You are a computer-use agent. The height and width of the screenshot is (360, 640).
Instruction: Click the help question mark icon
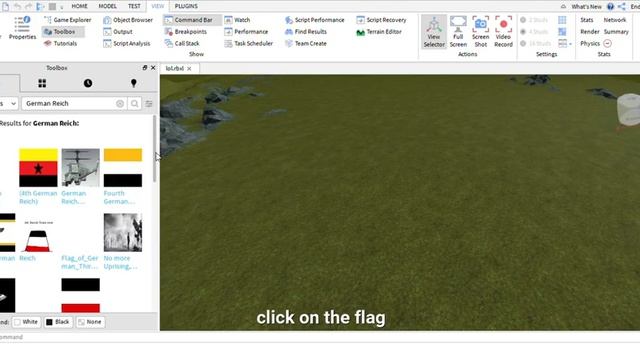(610, 7)
